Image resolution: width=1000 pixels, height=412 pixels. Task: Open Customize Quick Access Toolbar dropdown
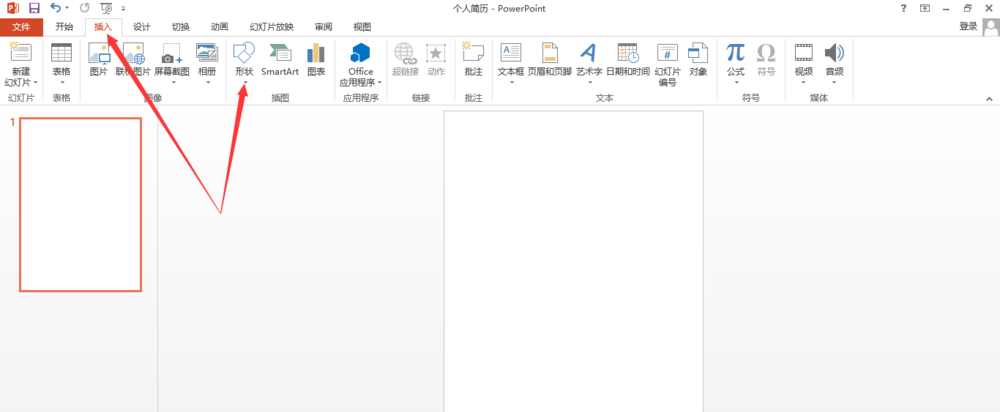(123, 9)
